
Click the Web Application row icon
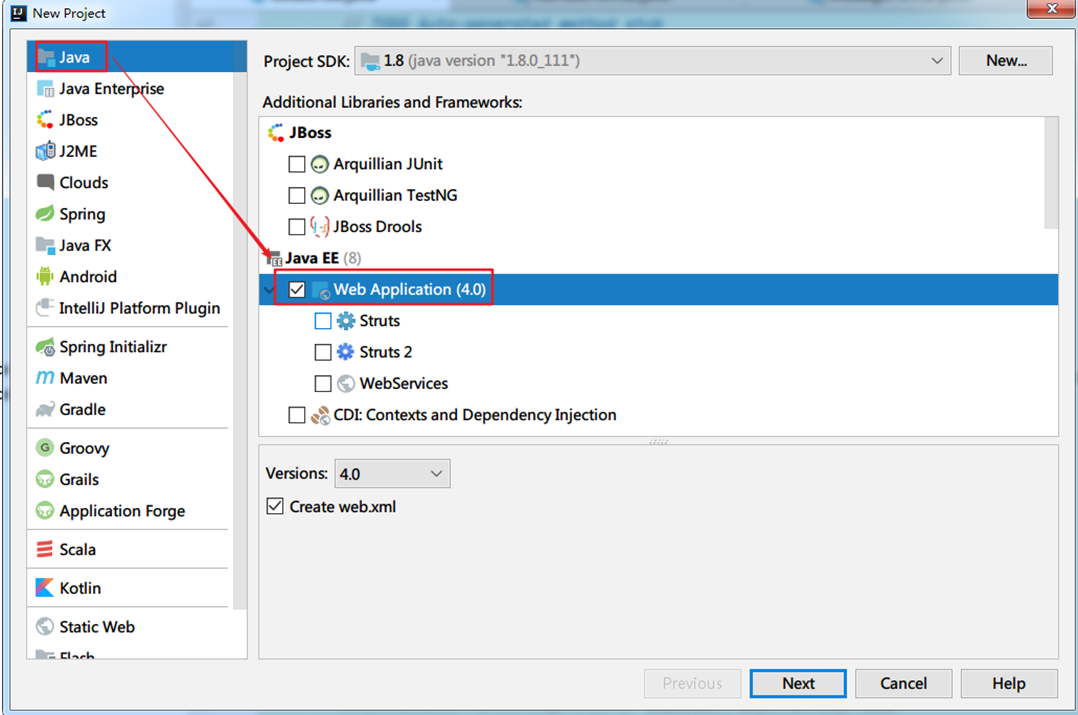(x=321, y=290)
